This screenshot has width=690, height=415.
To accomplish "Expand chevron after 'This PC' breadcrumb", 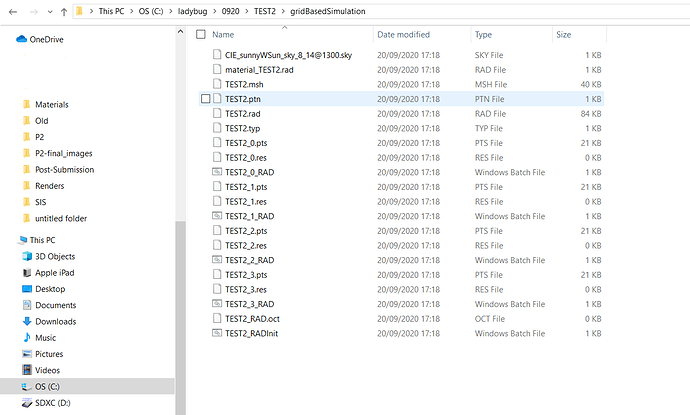I will tap(131, 11).
